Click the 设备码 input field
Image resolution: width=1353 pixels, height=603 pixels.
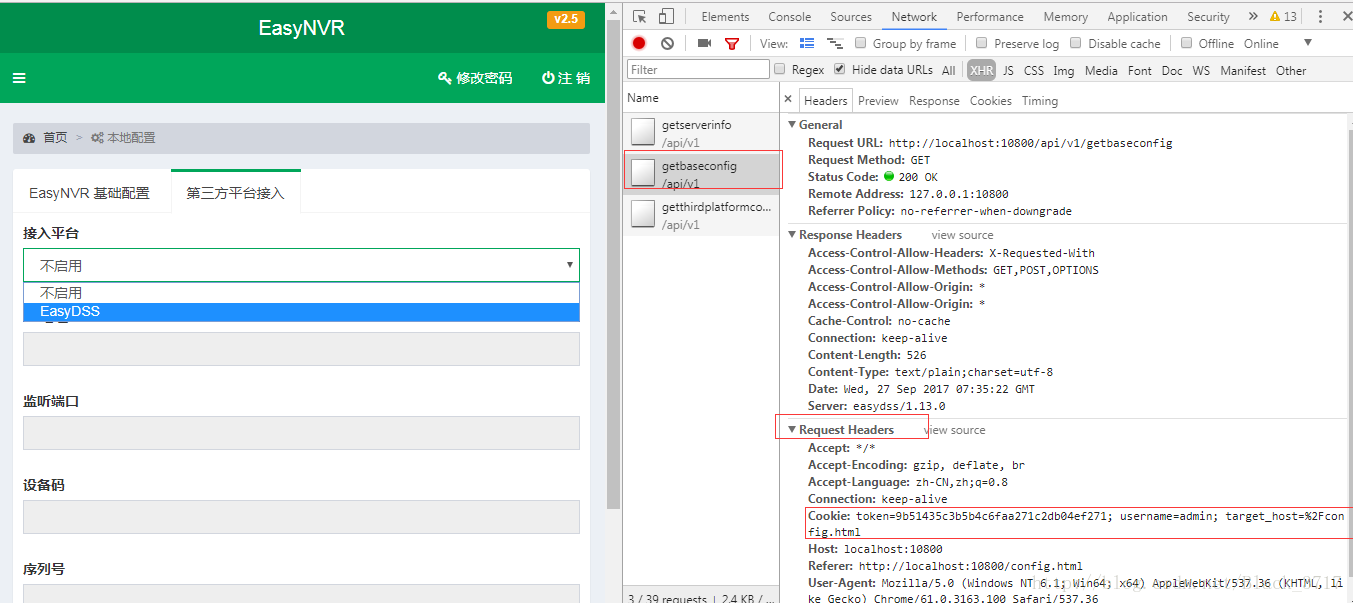click(301, 517)
